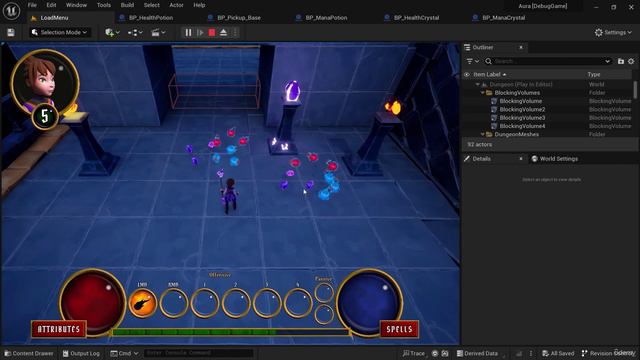Click the level 5 badge

45,117
